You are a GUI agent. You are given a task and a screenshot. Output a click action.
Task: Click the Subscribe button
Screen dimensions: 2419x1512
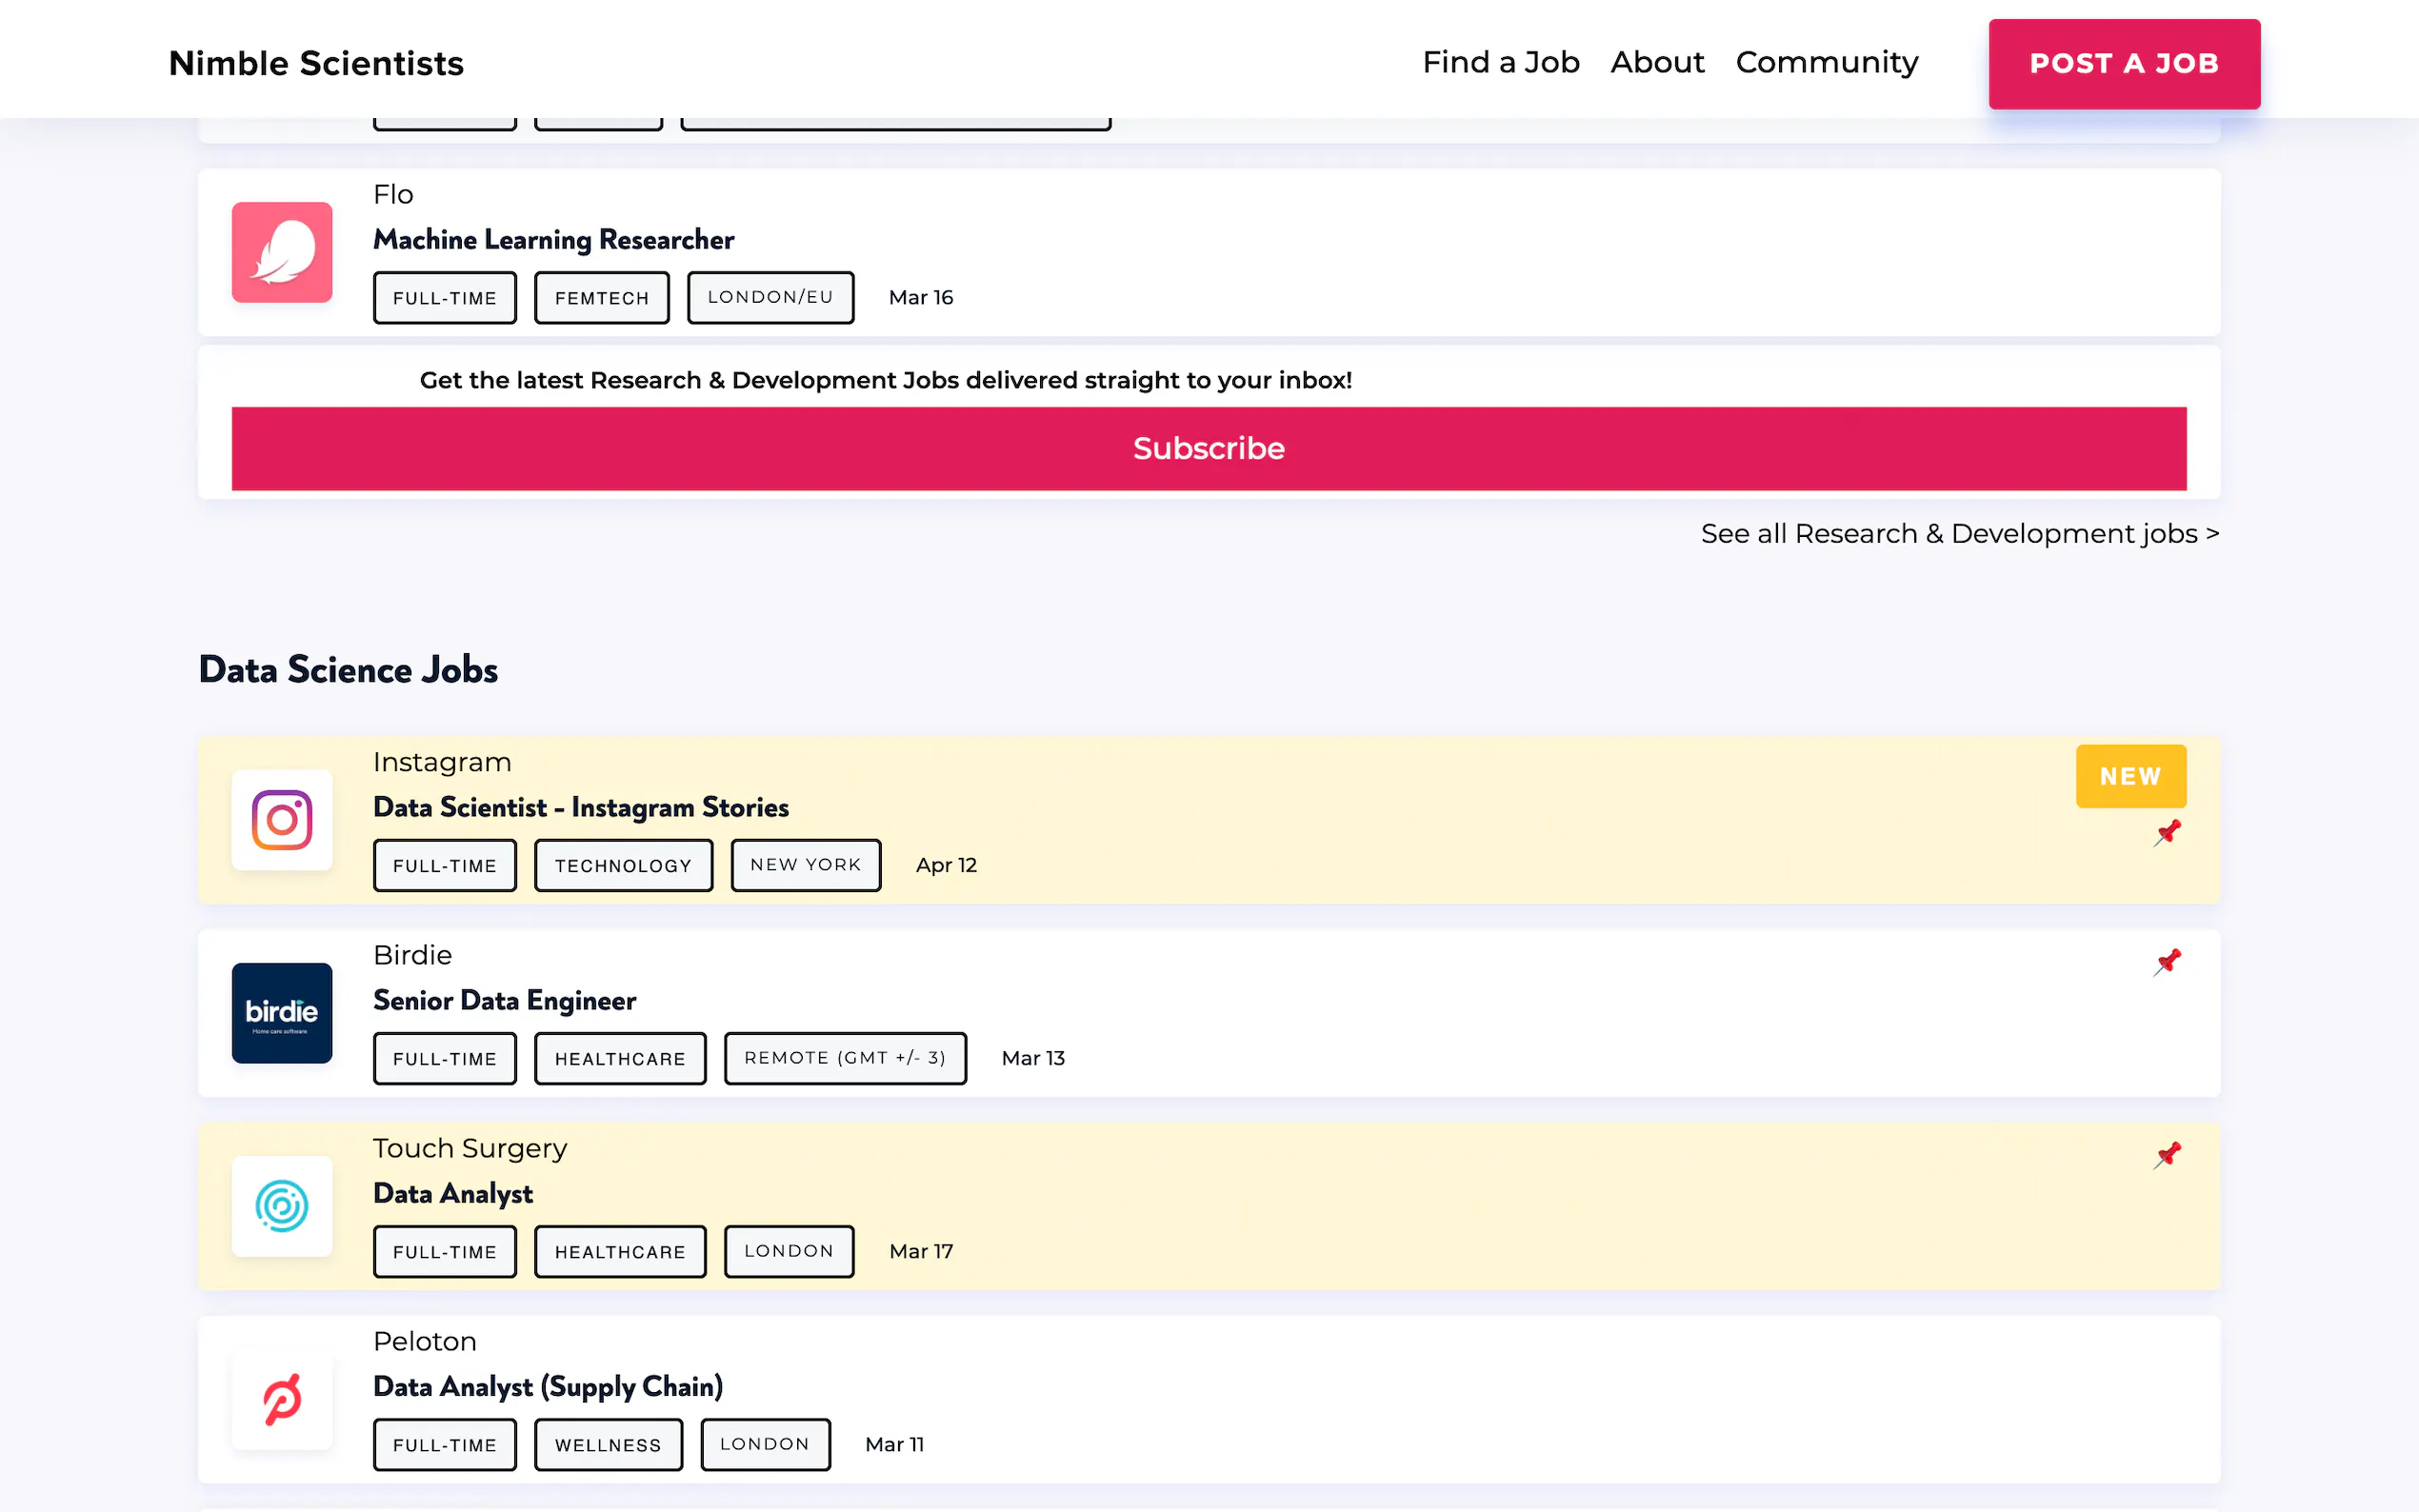(x=1208, y=448)
